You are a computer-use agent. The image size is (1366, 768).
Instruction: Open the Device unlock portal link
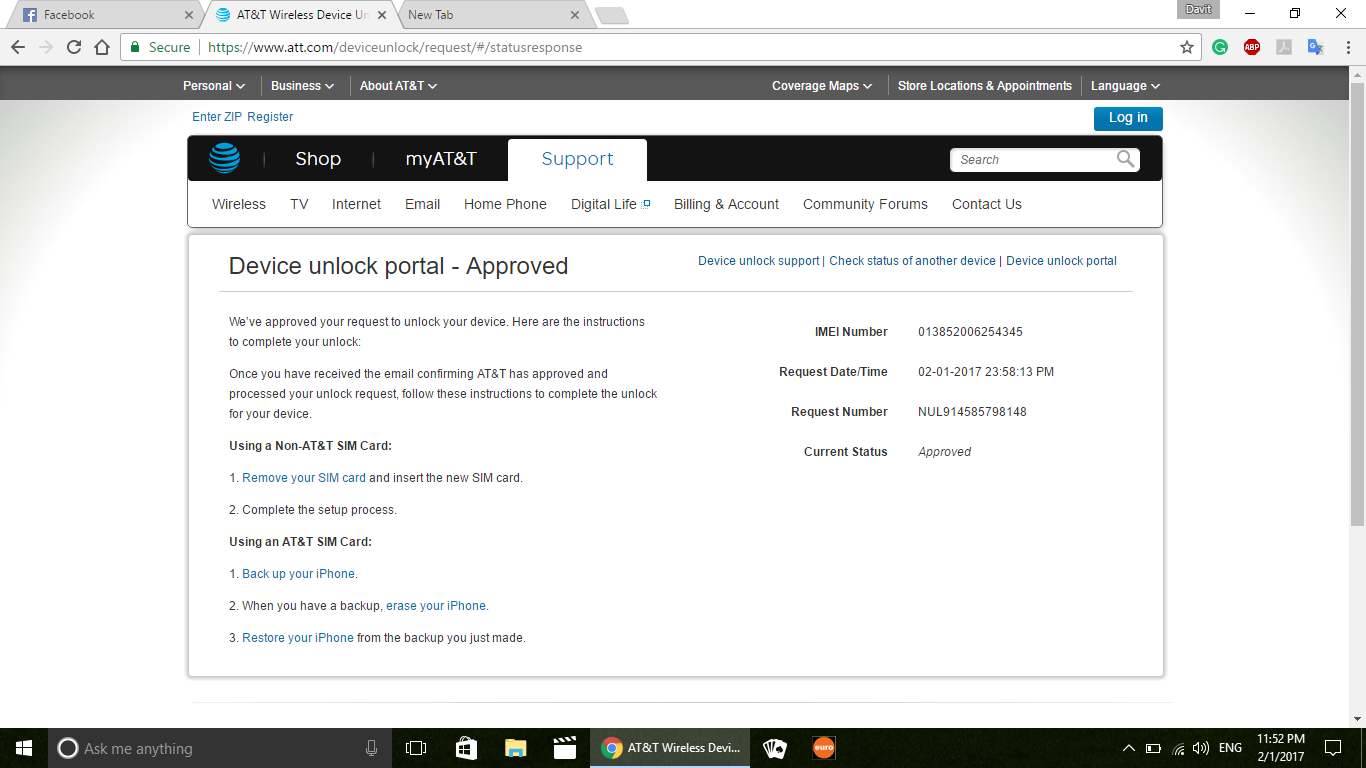point(1061,261)
